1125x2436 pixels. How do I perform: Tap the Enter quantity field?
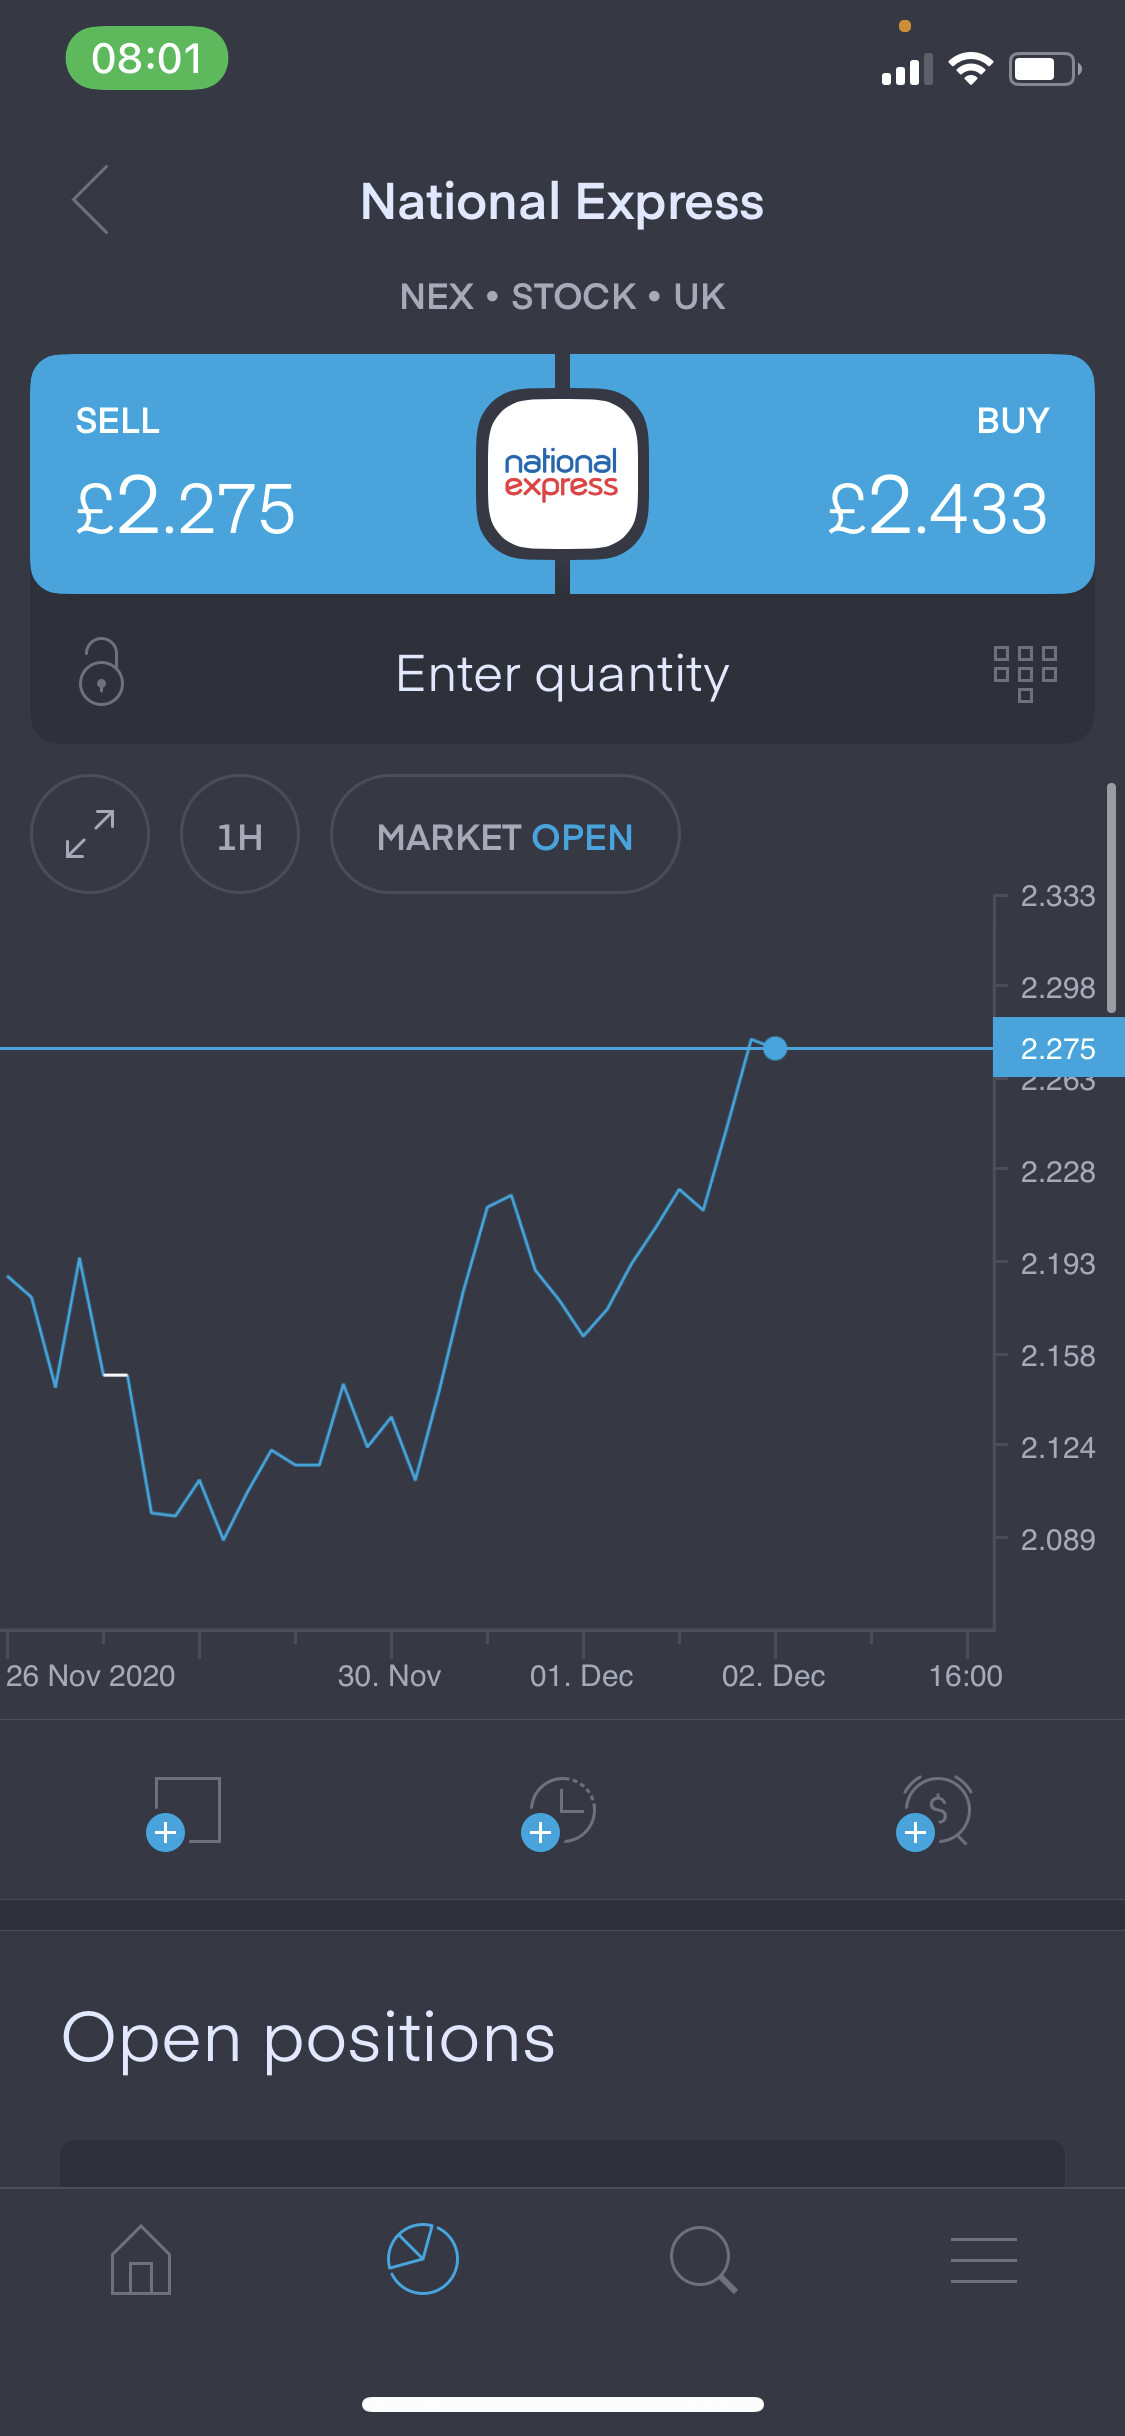point(562,674)
